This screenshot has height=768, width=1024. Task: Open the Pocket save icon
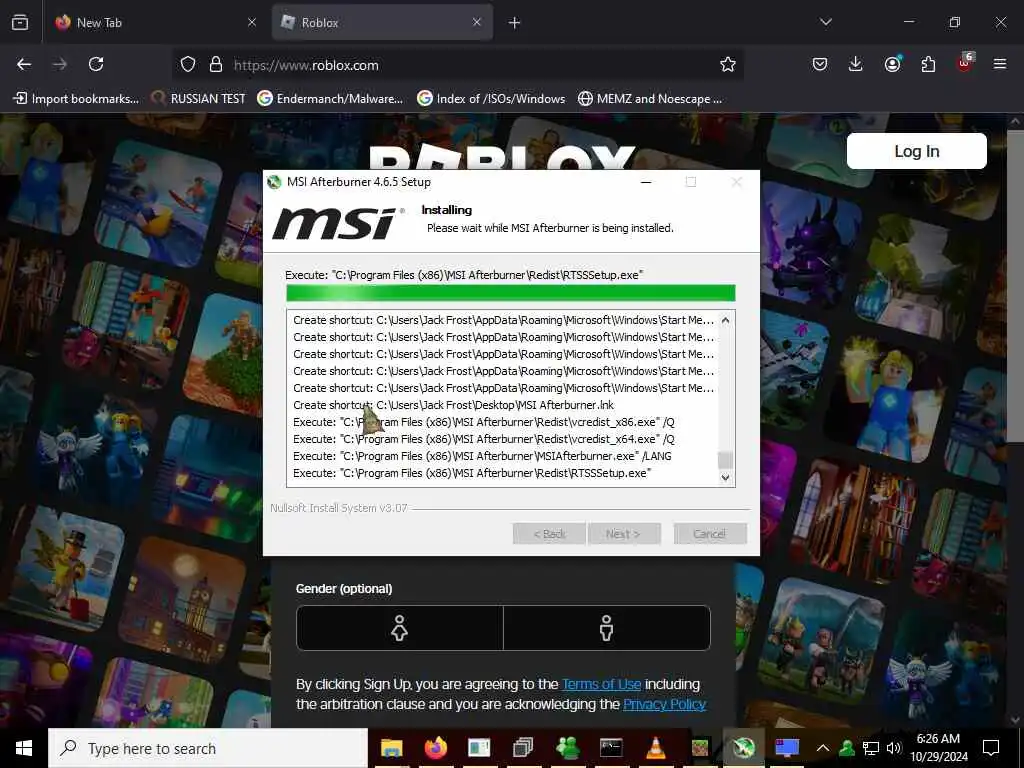tap(820, 64)
